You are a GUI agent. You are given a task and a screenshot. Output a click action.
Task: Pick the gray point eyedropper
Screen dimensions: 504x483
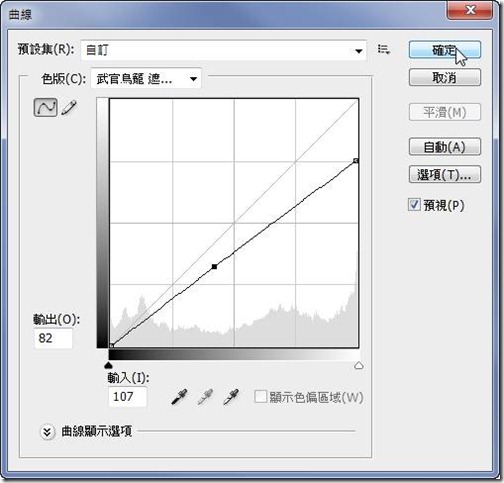(205, 397)
